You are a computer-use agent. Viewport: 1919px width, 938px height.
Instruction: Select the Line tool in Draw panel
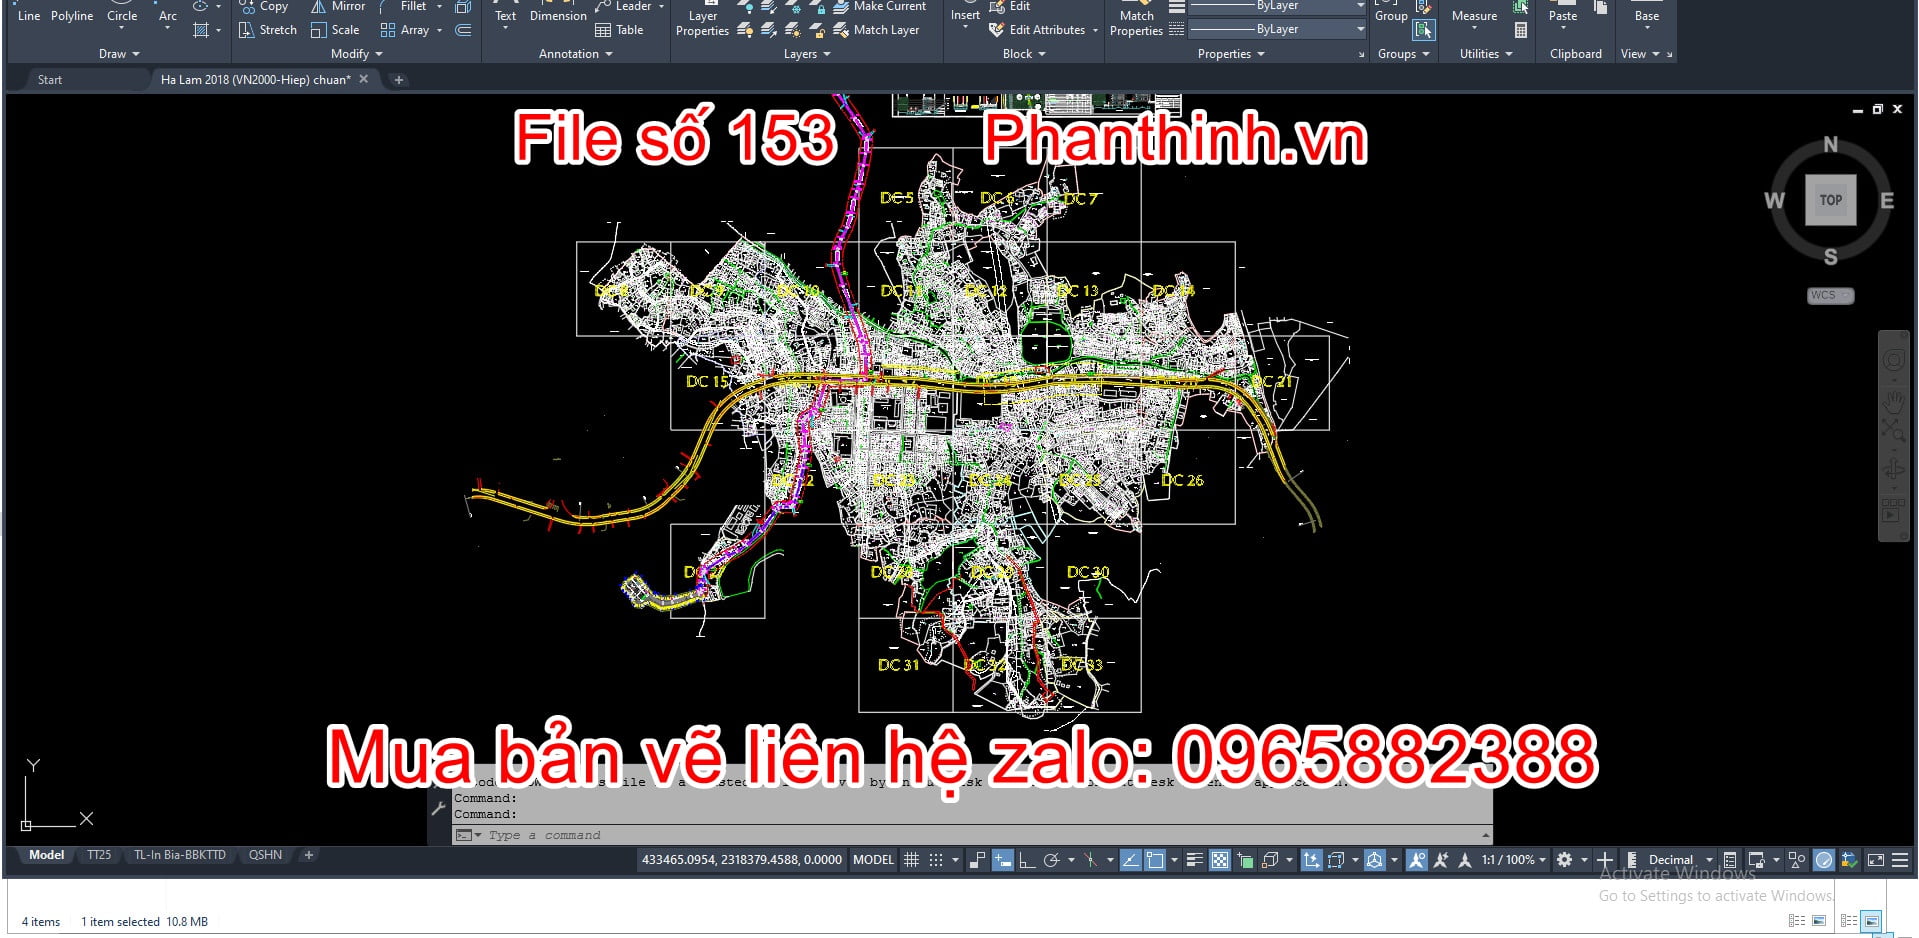pos(29,12)
